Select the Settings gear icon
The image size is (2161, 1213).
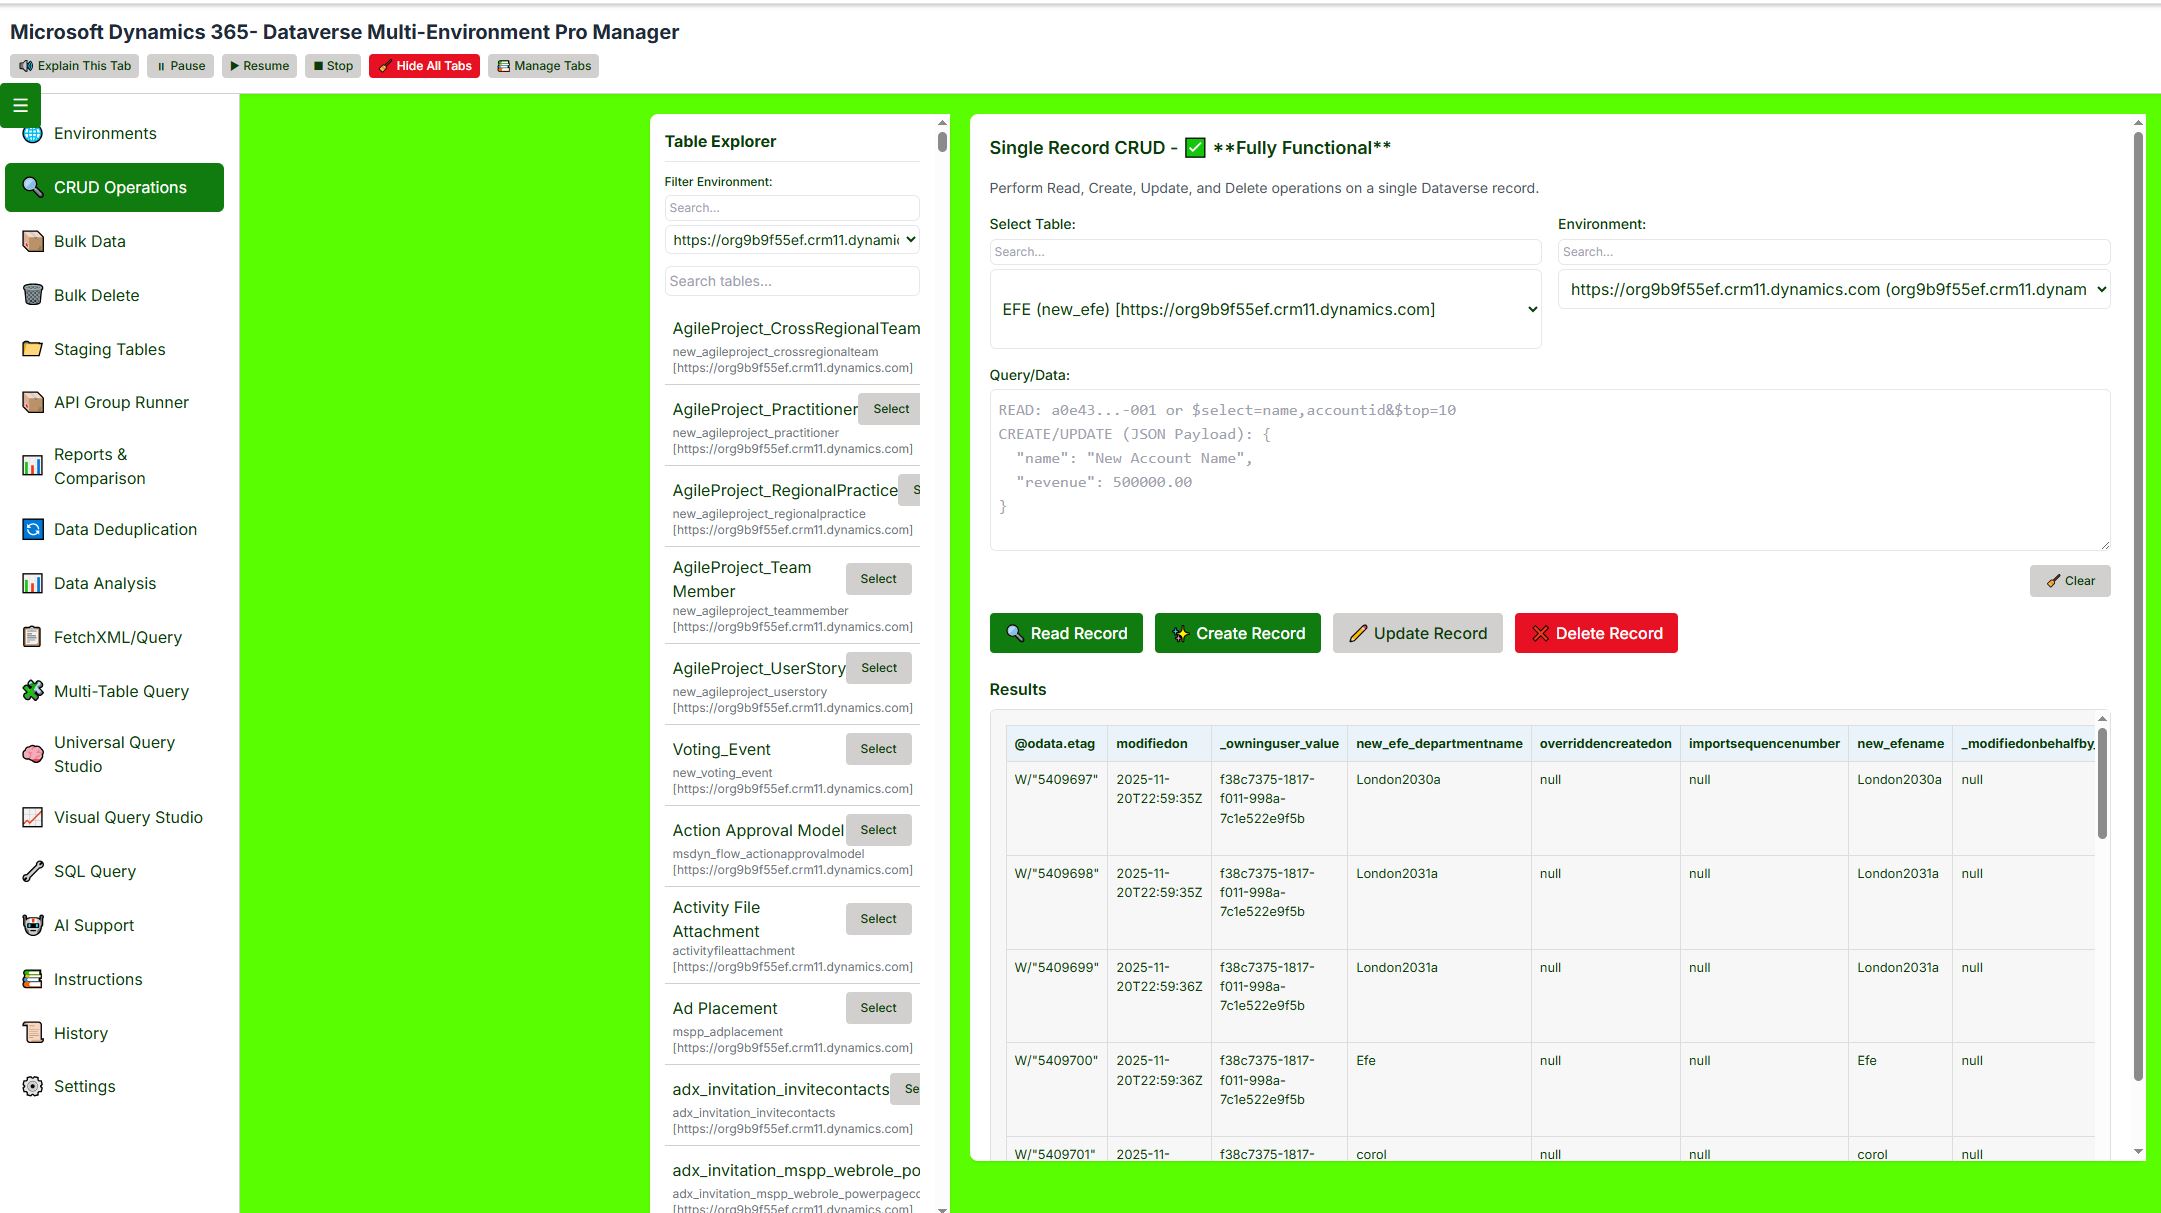coord(32,1086)
